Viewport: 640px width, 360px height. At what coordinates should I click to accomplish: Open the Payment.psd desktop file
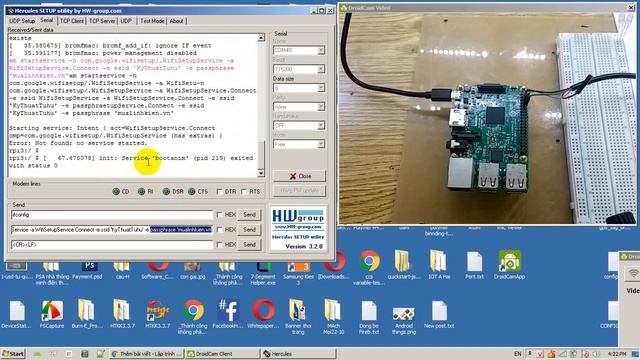tap(87, 271)
